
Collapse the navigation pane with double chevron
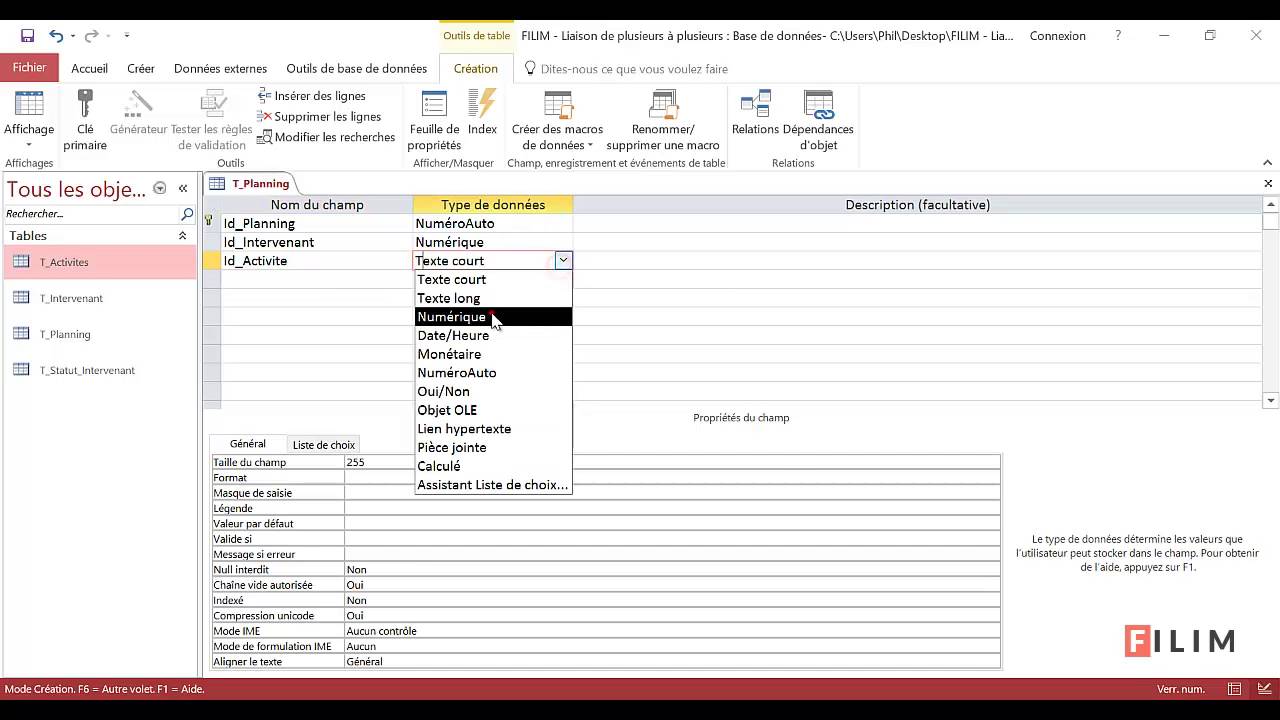(x=183, y=188)
